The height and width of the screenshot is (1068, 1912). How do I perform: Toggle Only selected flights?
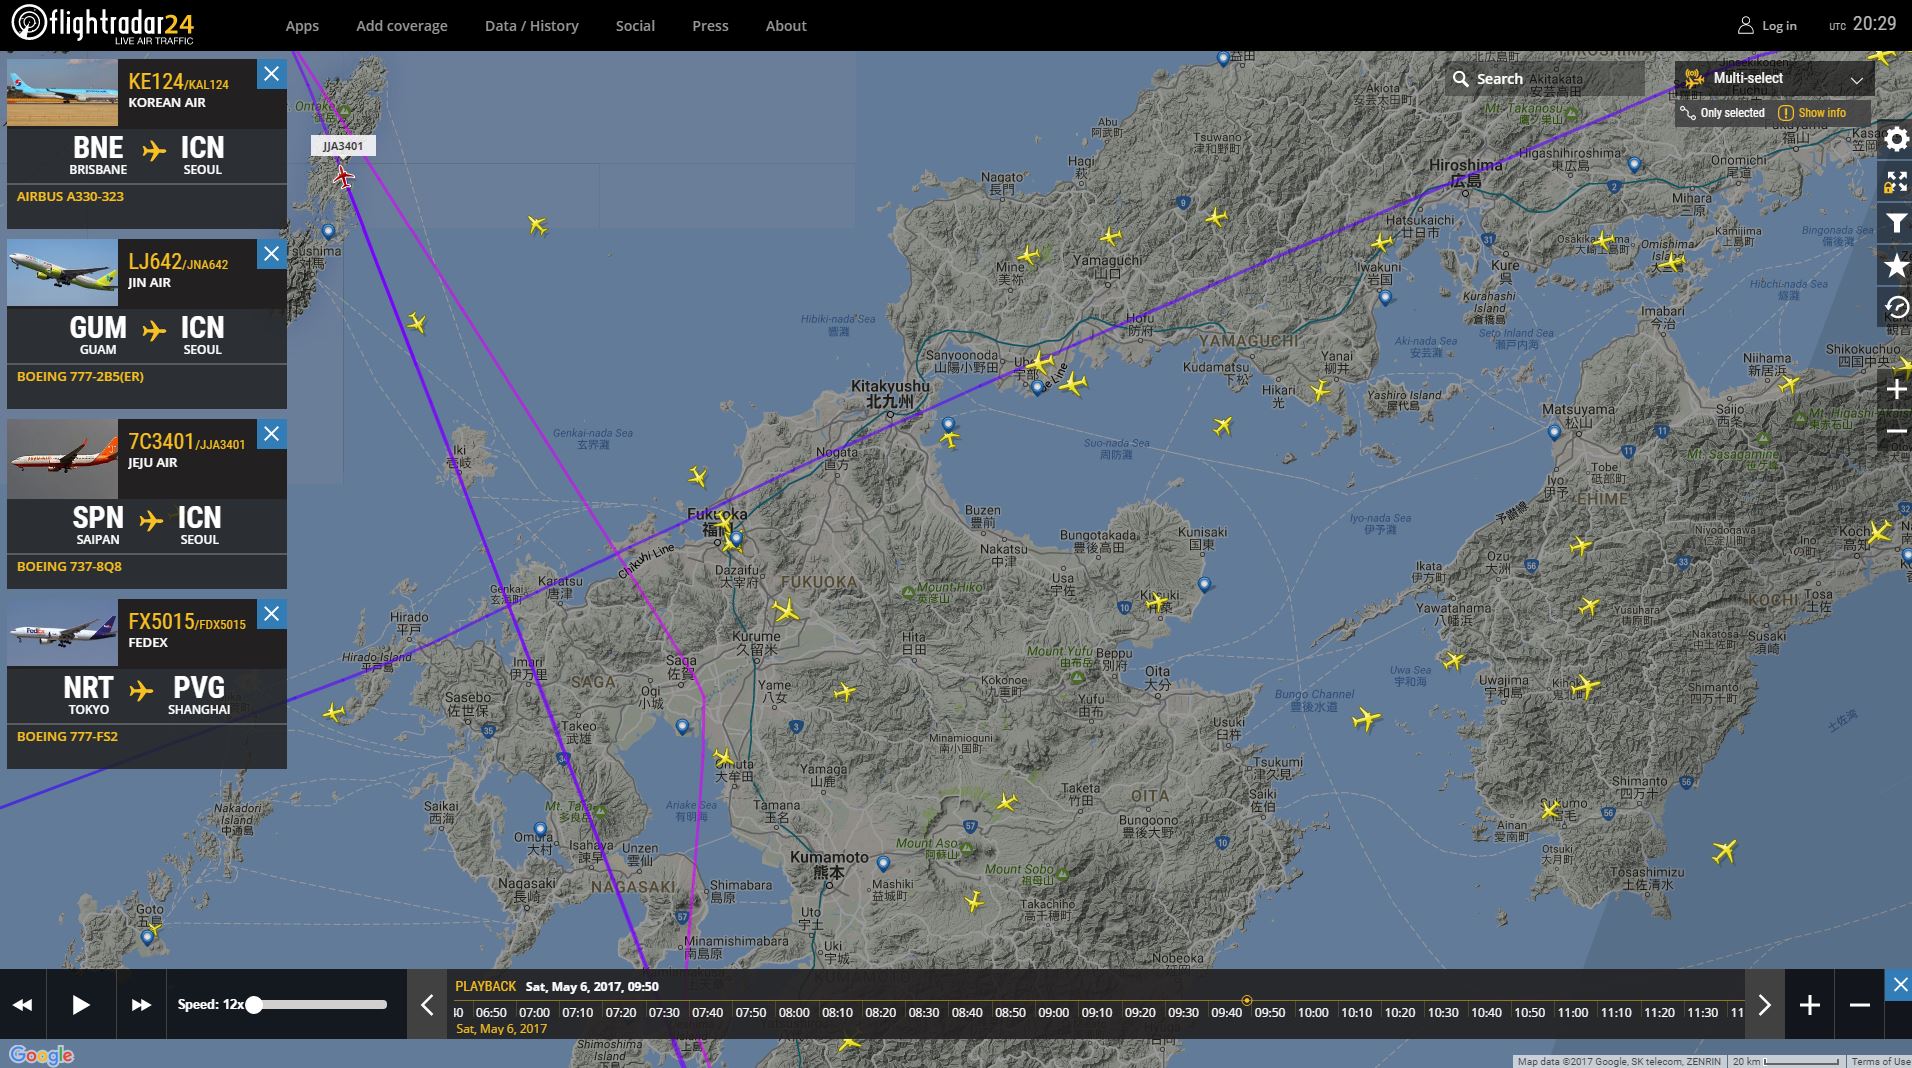(x=1723, y=113)
